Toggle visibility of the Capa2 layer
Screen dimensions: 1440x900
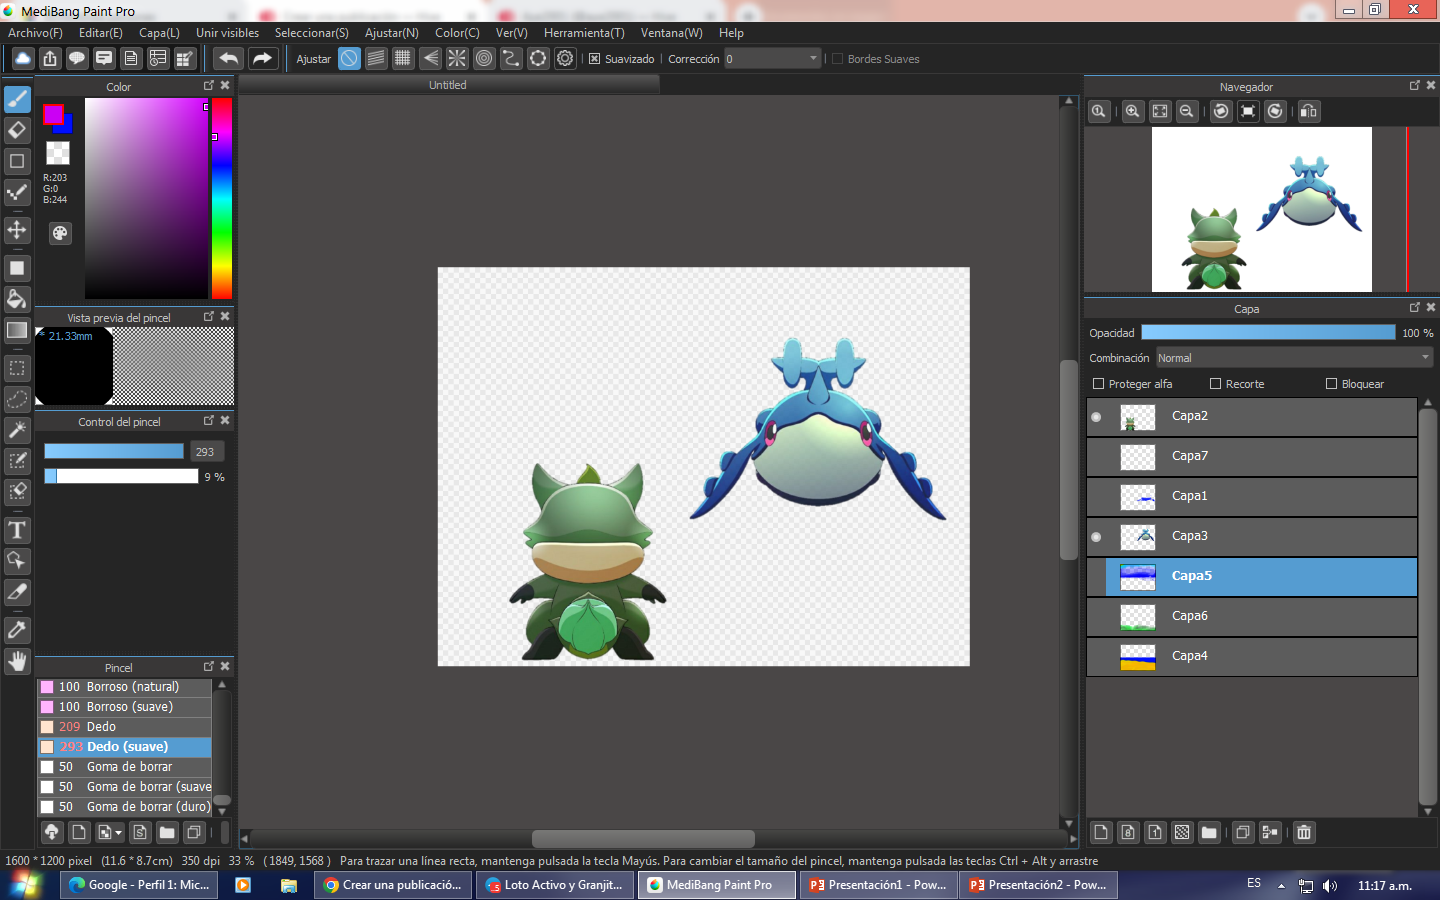pyautogui.click(x=1096, y=417)
